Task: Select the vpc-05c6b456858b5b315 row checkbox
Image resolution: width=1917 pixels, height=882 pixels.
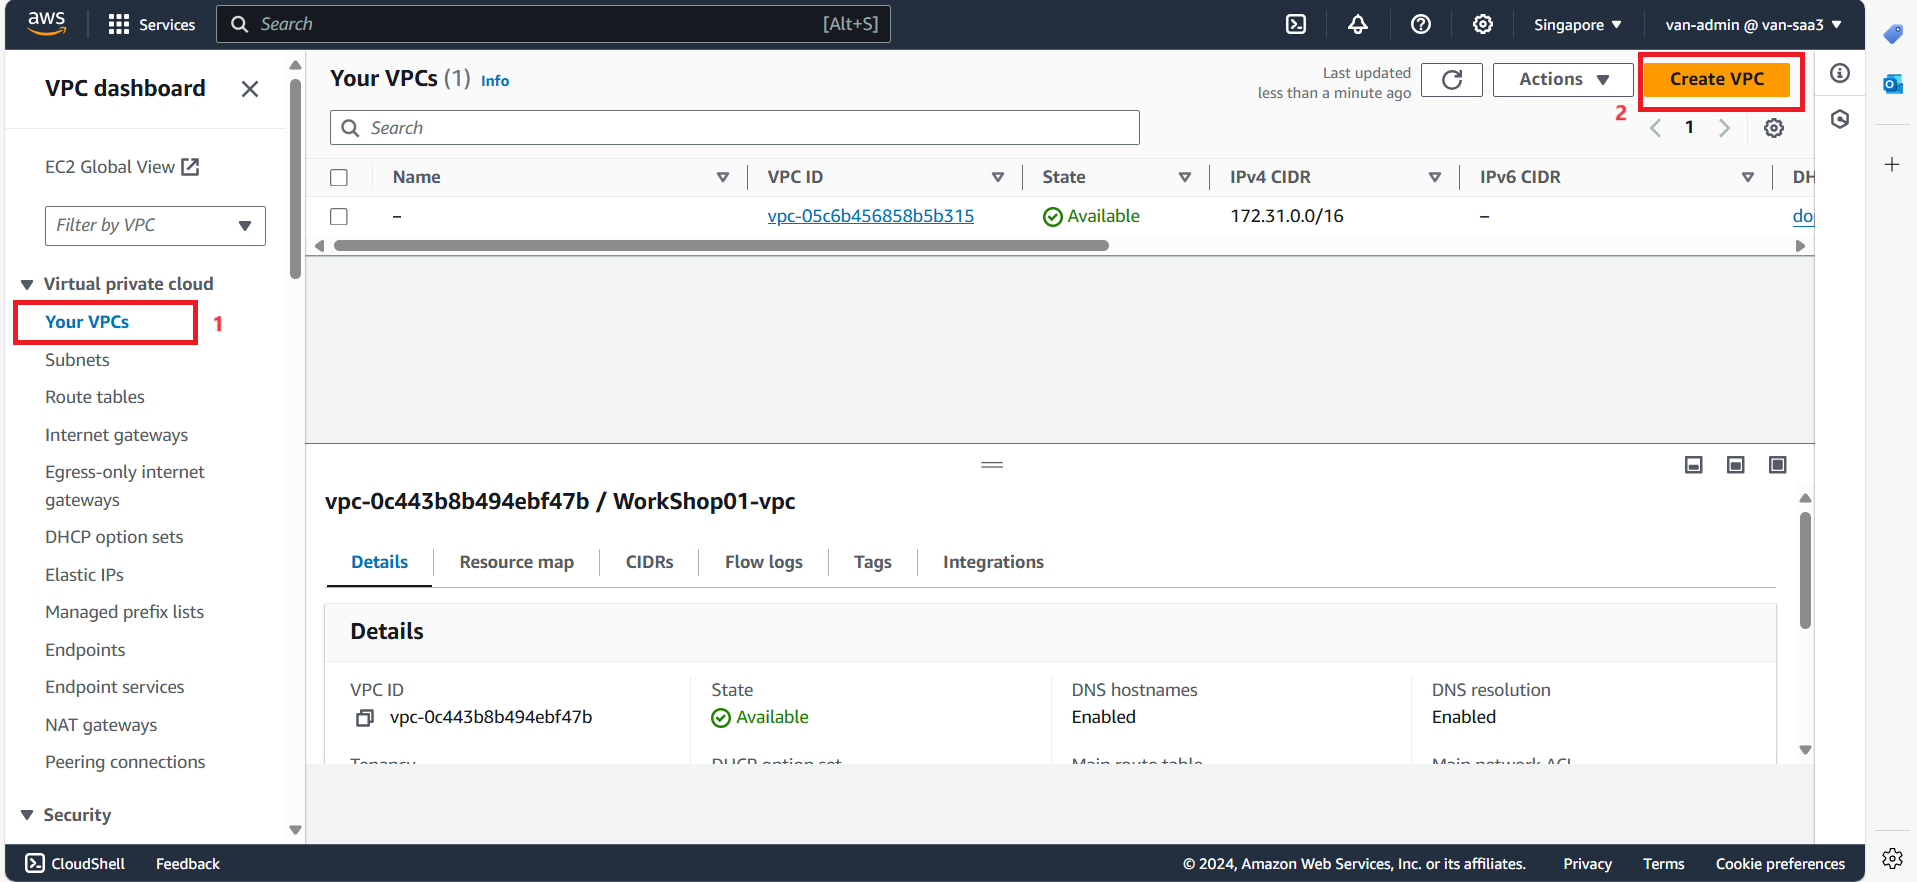Action: pos(339,216)
